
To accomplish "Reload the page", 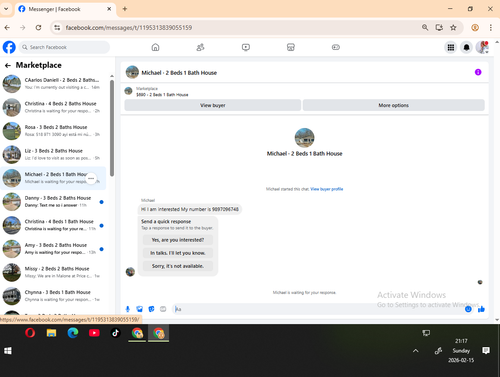I will coord(38,28).
